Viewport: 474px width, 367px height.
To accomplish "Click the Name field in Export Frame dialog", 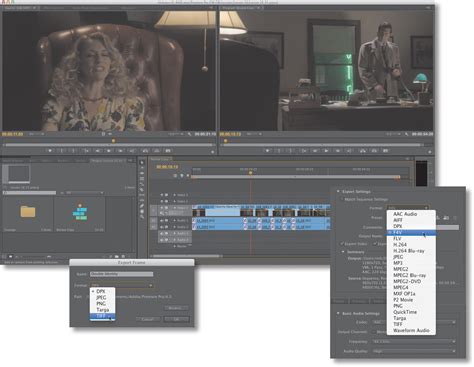I will point(122,274).
